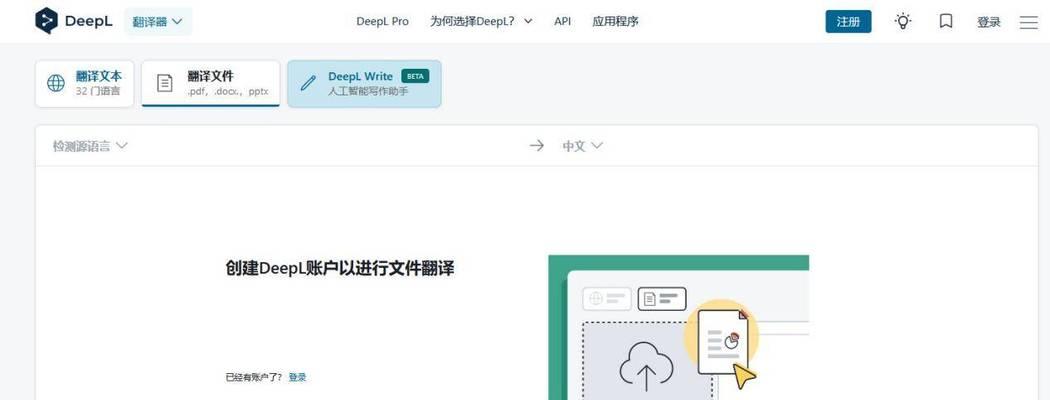Switch to the 翻译文本 tab
Screen dimensions: 1050x400
coord(84,83)
